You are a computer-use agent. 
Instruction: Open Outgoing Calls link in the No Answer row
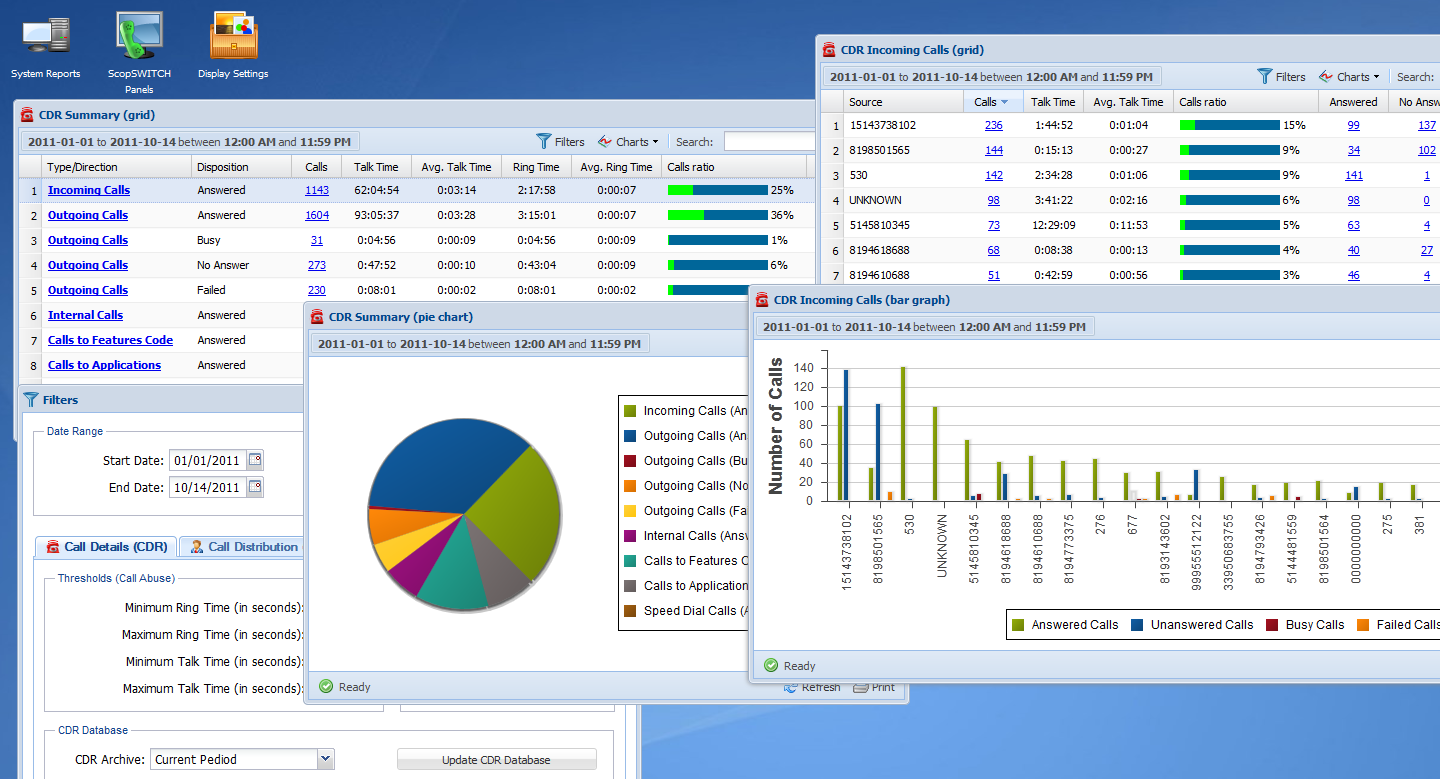tap(88, 265)
